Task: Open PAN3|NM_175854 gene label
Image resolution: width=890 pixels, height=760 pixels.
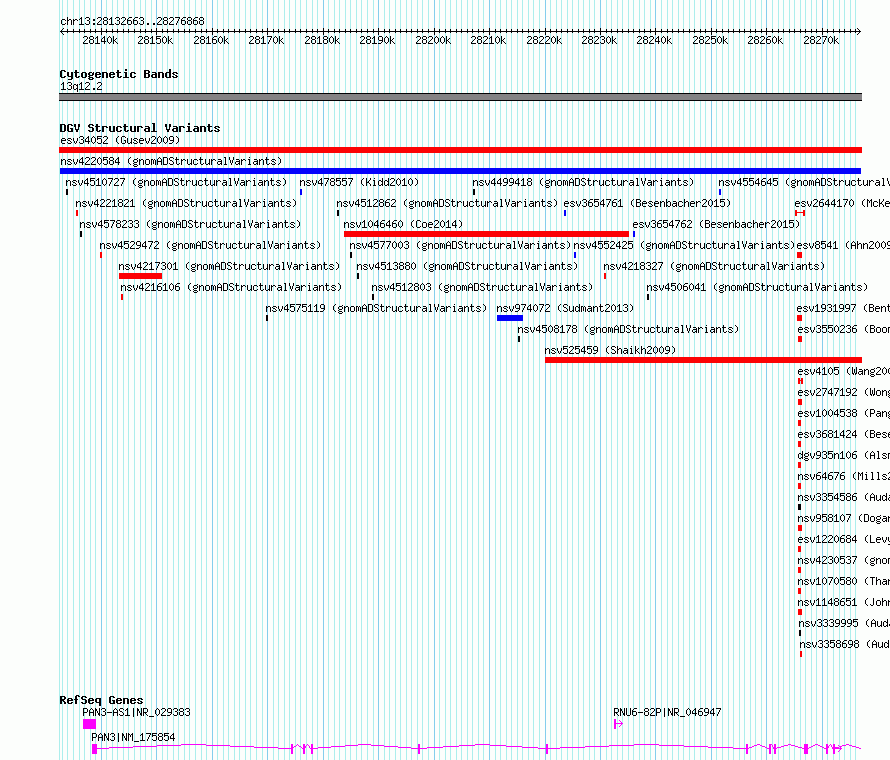Action: point(133,737)
